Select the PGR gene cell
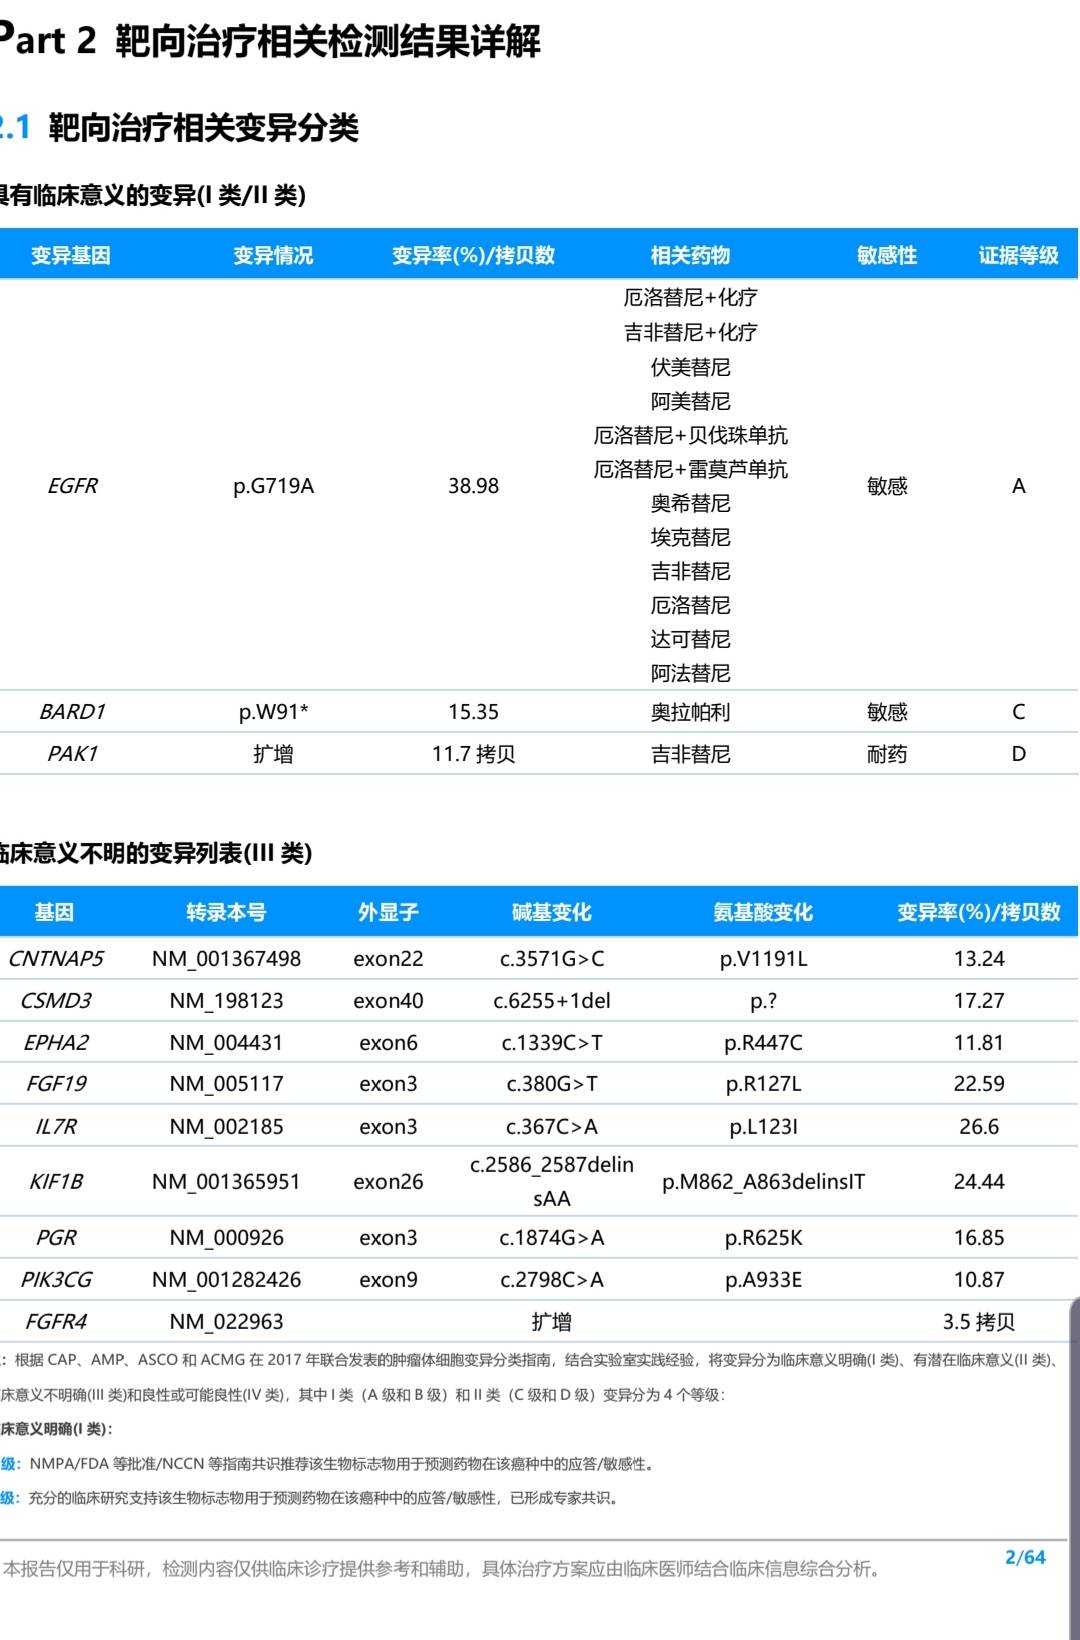Viewport: 1080px width, 1640px height. [56, 1238]
